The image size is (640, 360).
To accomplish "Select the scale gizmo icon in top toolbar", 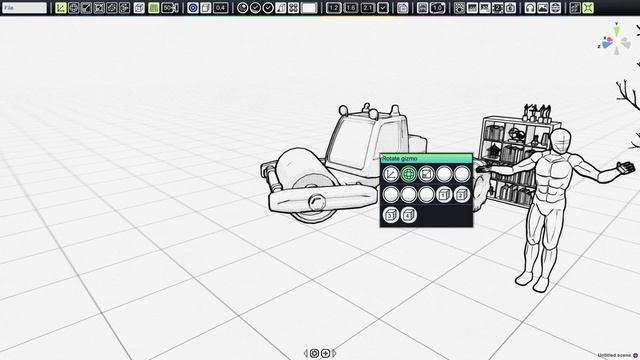I will (x=86, y=8).
